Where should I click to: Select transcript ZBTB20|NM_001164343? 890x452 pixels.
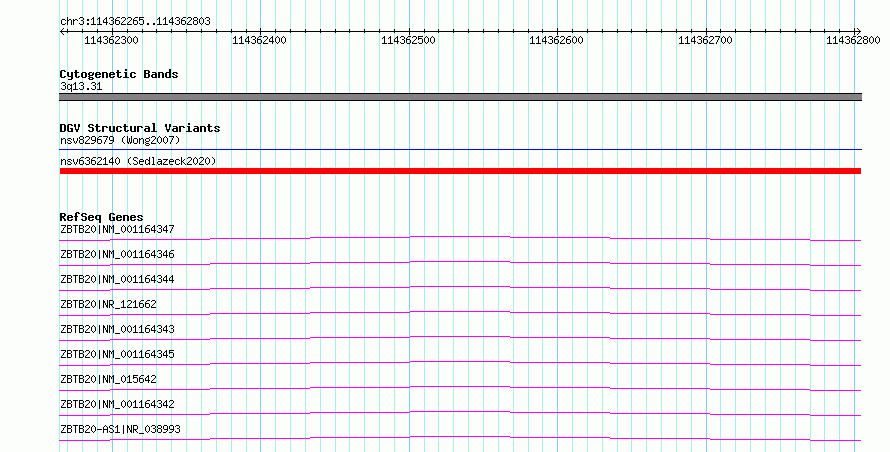[117, 329]
